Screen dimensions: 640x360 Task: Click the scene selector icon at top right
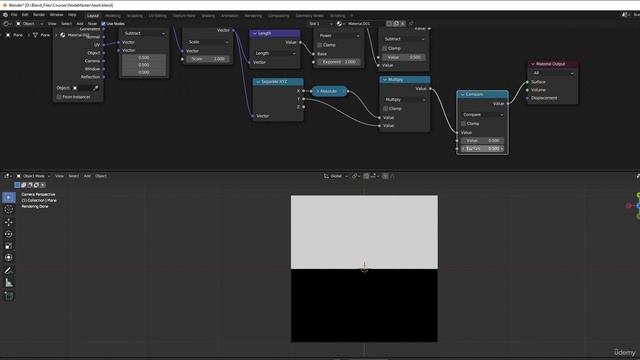pyautogui.click(x=626, y=15)
